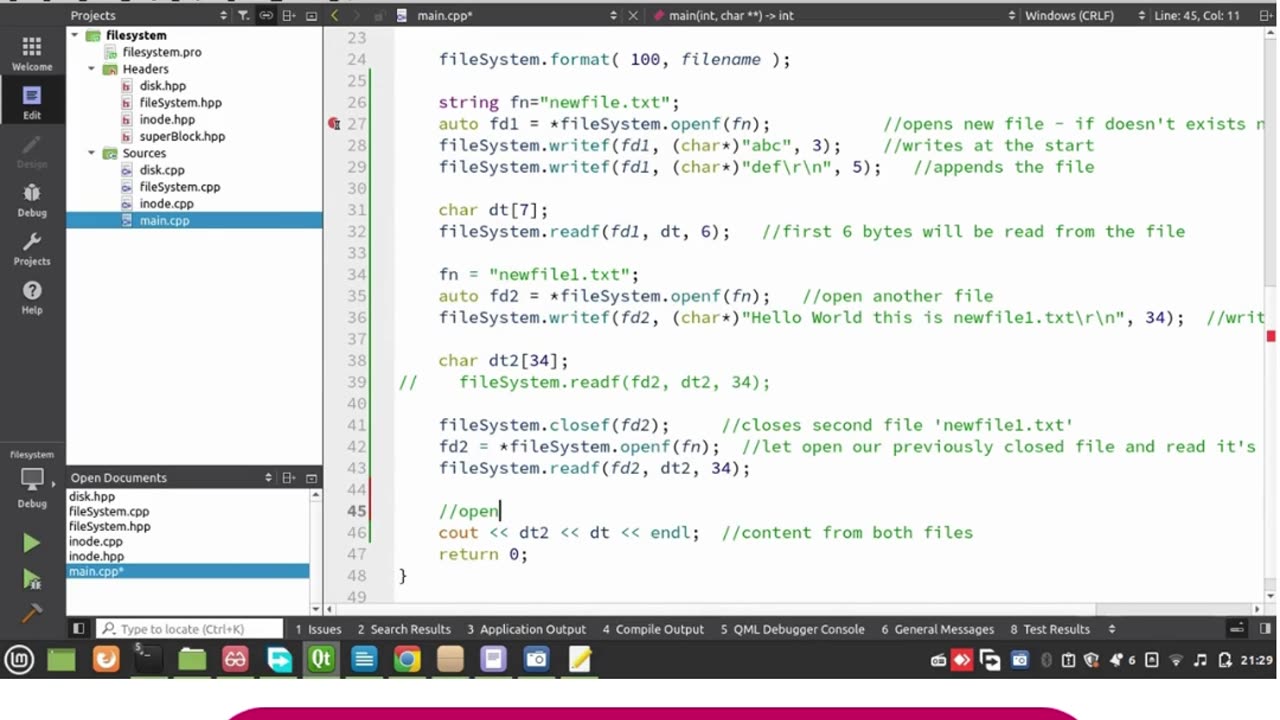Select main.cpp* in Open Documents list
1280x720 pixels.
click(x=188, y=571)
